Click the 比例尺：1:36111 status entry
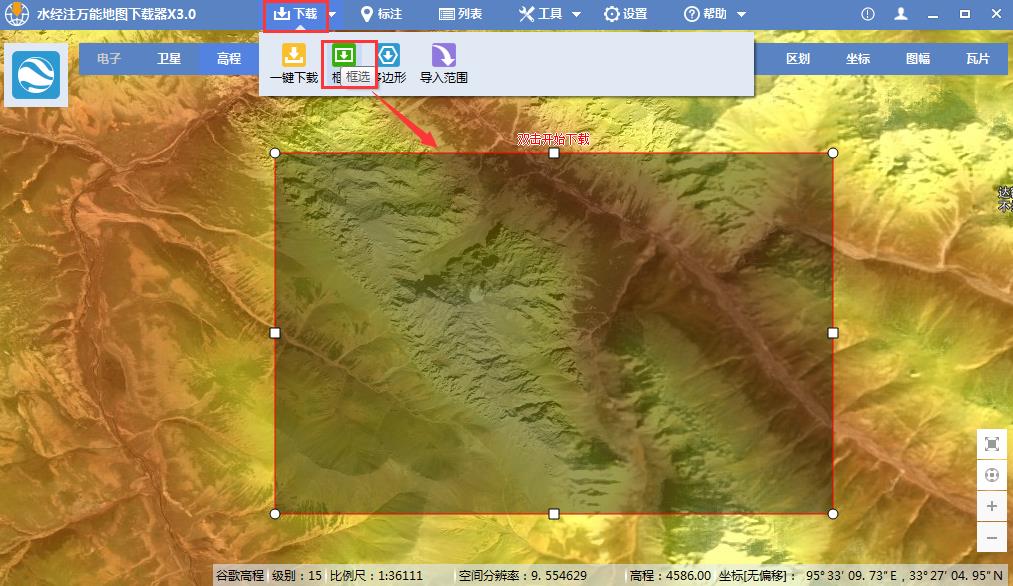The image size is (1013, 586). 376,576
